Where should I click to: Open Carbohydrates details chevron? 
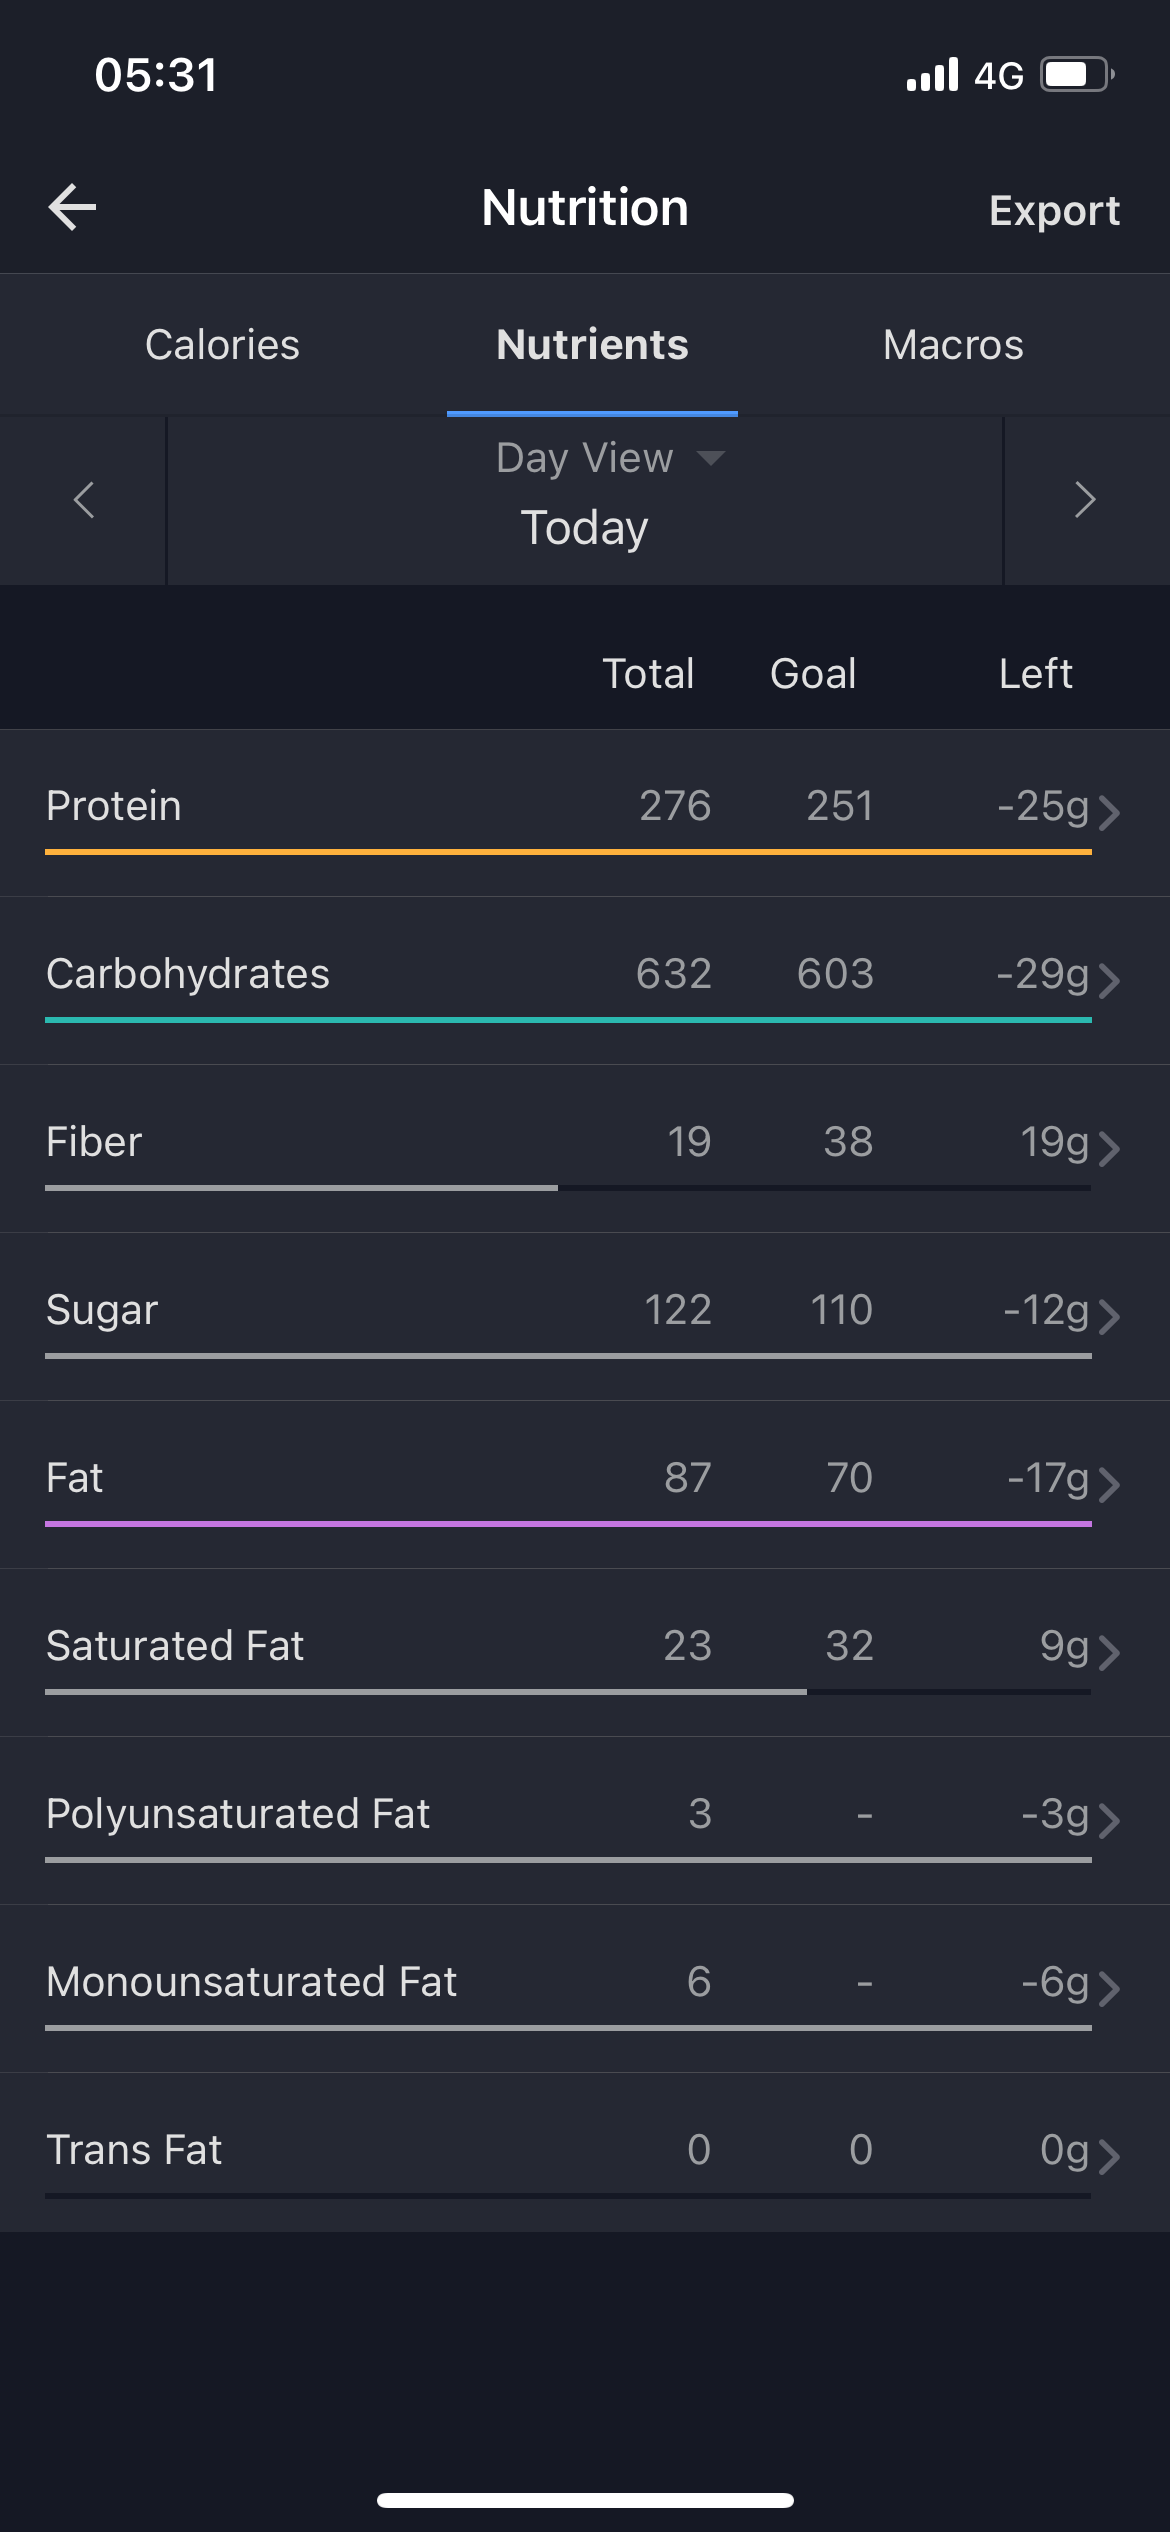[x=1108, y=980]
